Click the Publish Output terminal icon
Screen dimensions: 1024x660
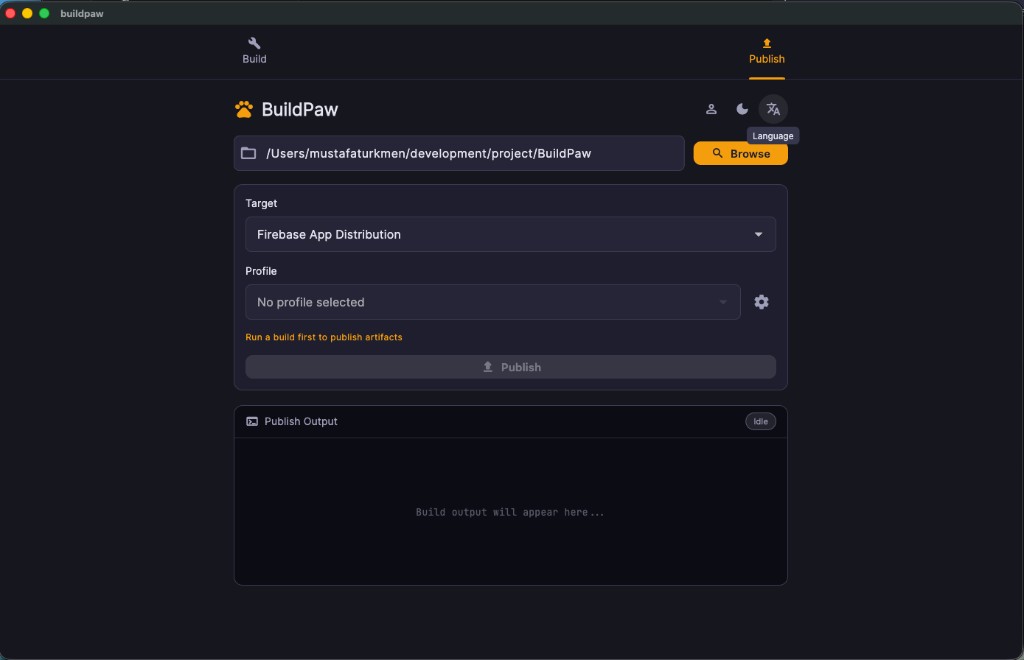point(252,421)
